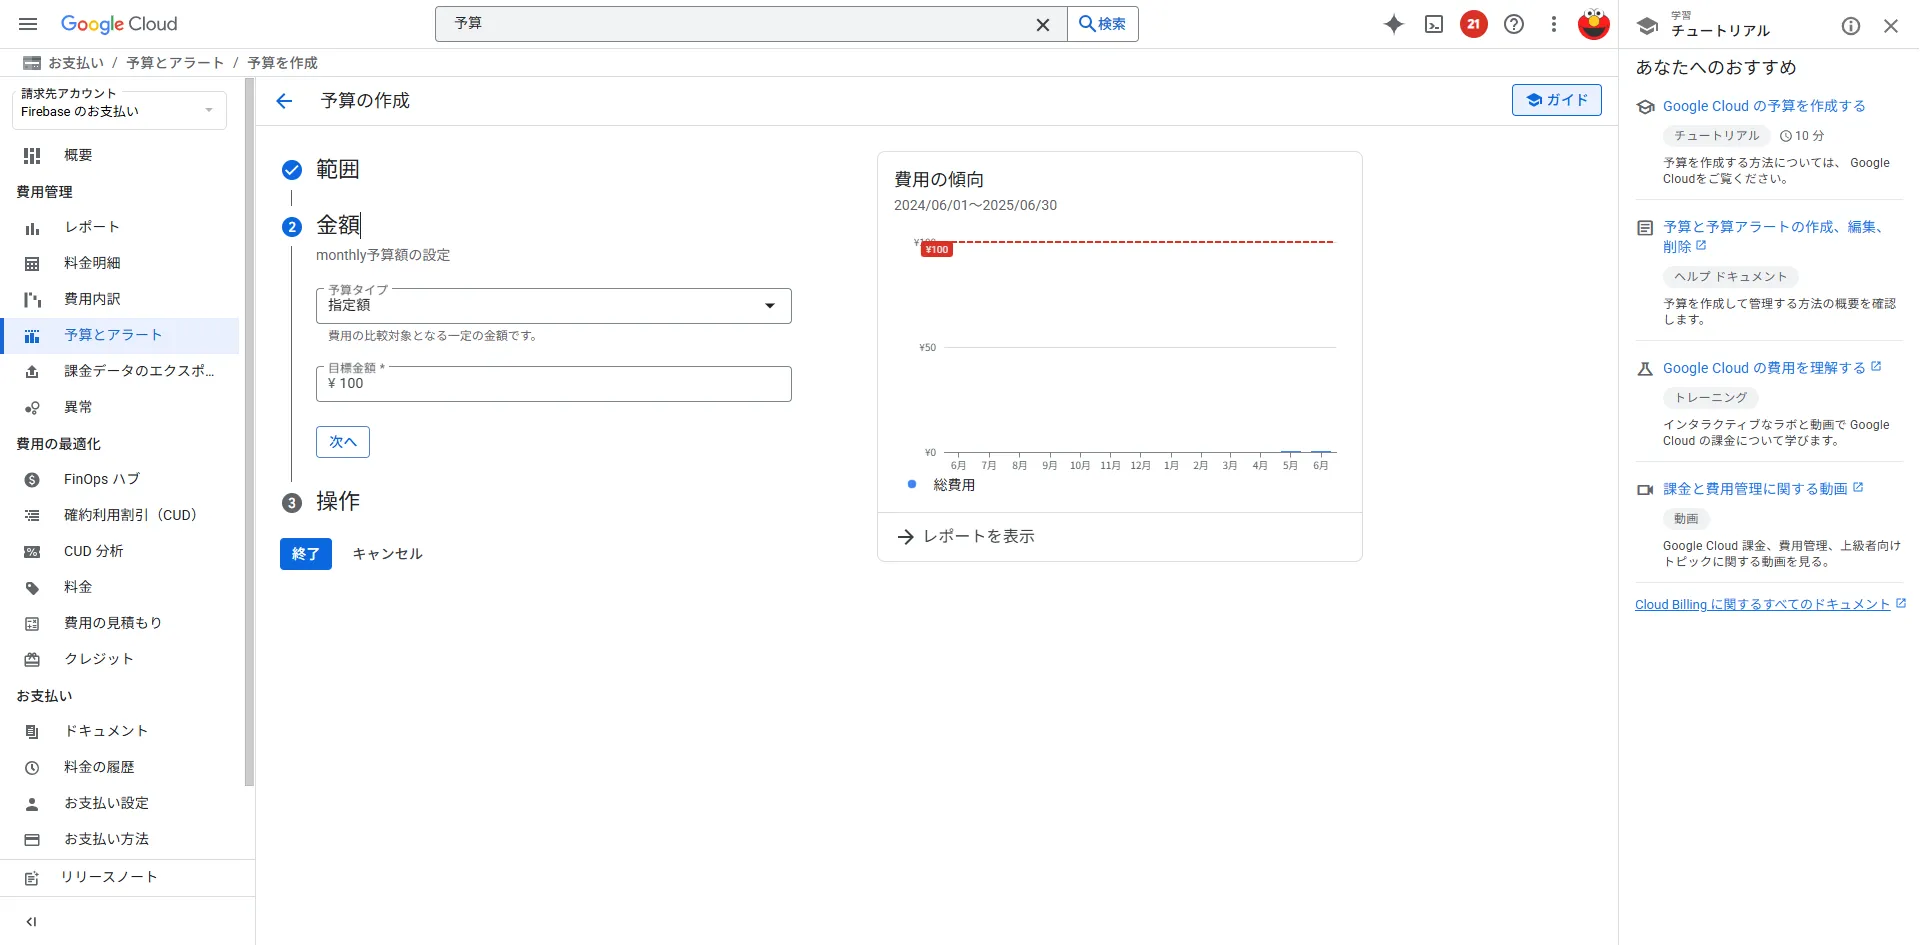
Task: Open notifications badge showing 21
Action: tap(1473, 24)
